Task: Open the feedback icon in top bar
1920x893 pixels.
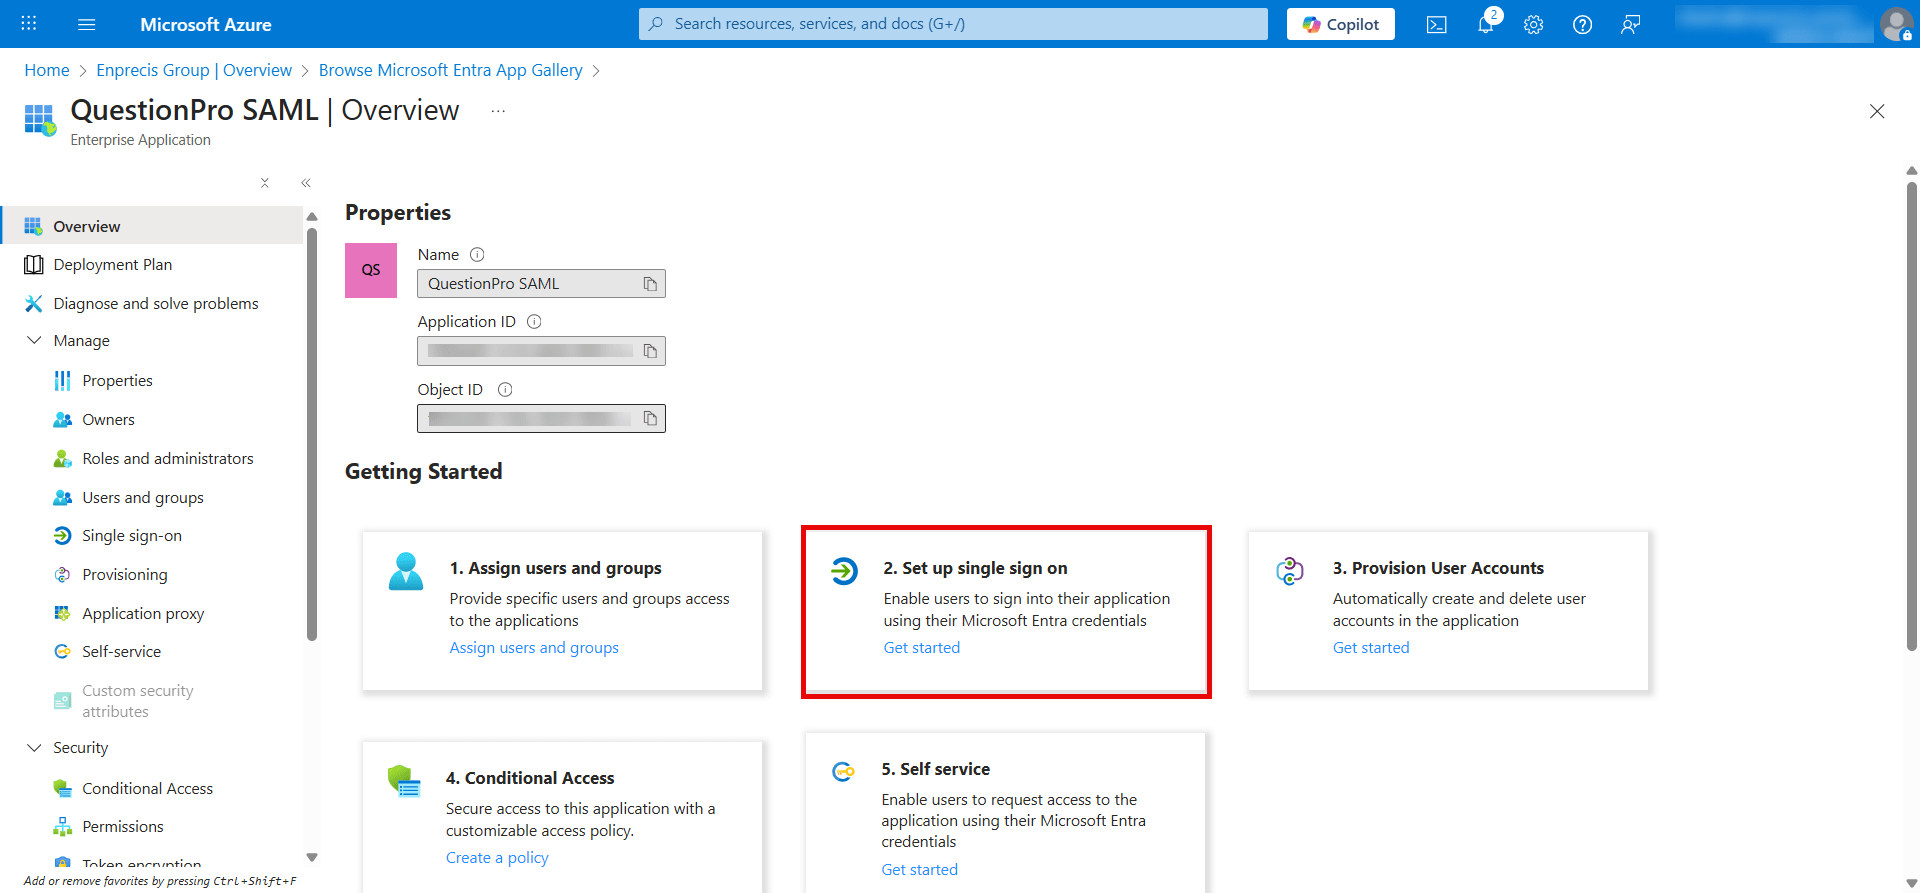Action: [1631, 24]
